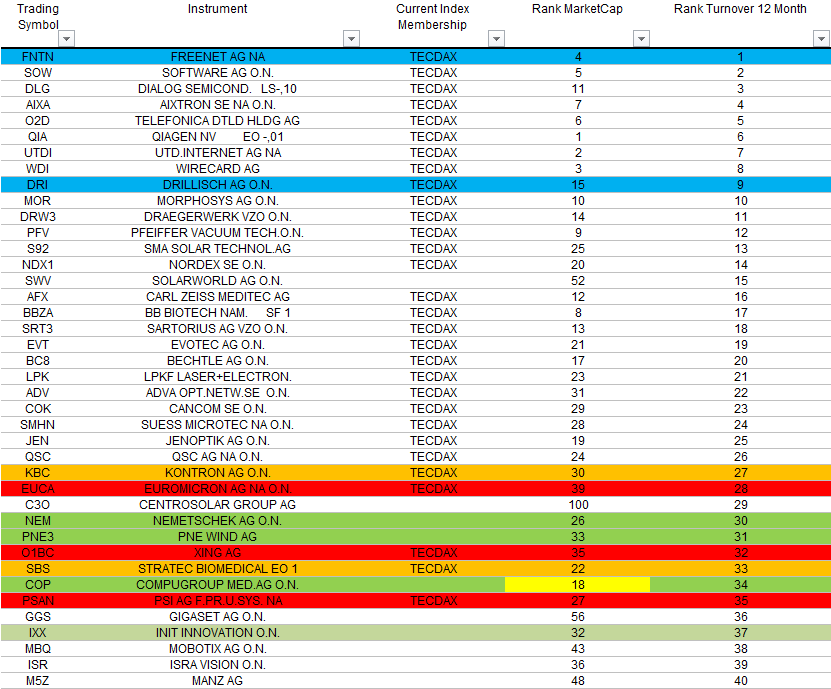Image resolution: width=831 pixels, height=689 pixels.
Task: Select the UTD.INTERNET AG NA cell
Action: [218, 153]
